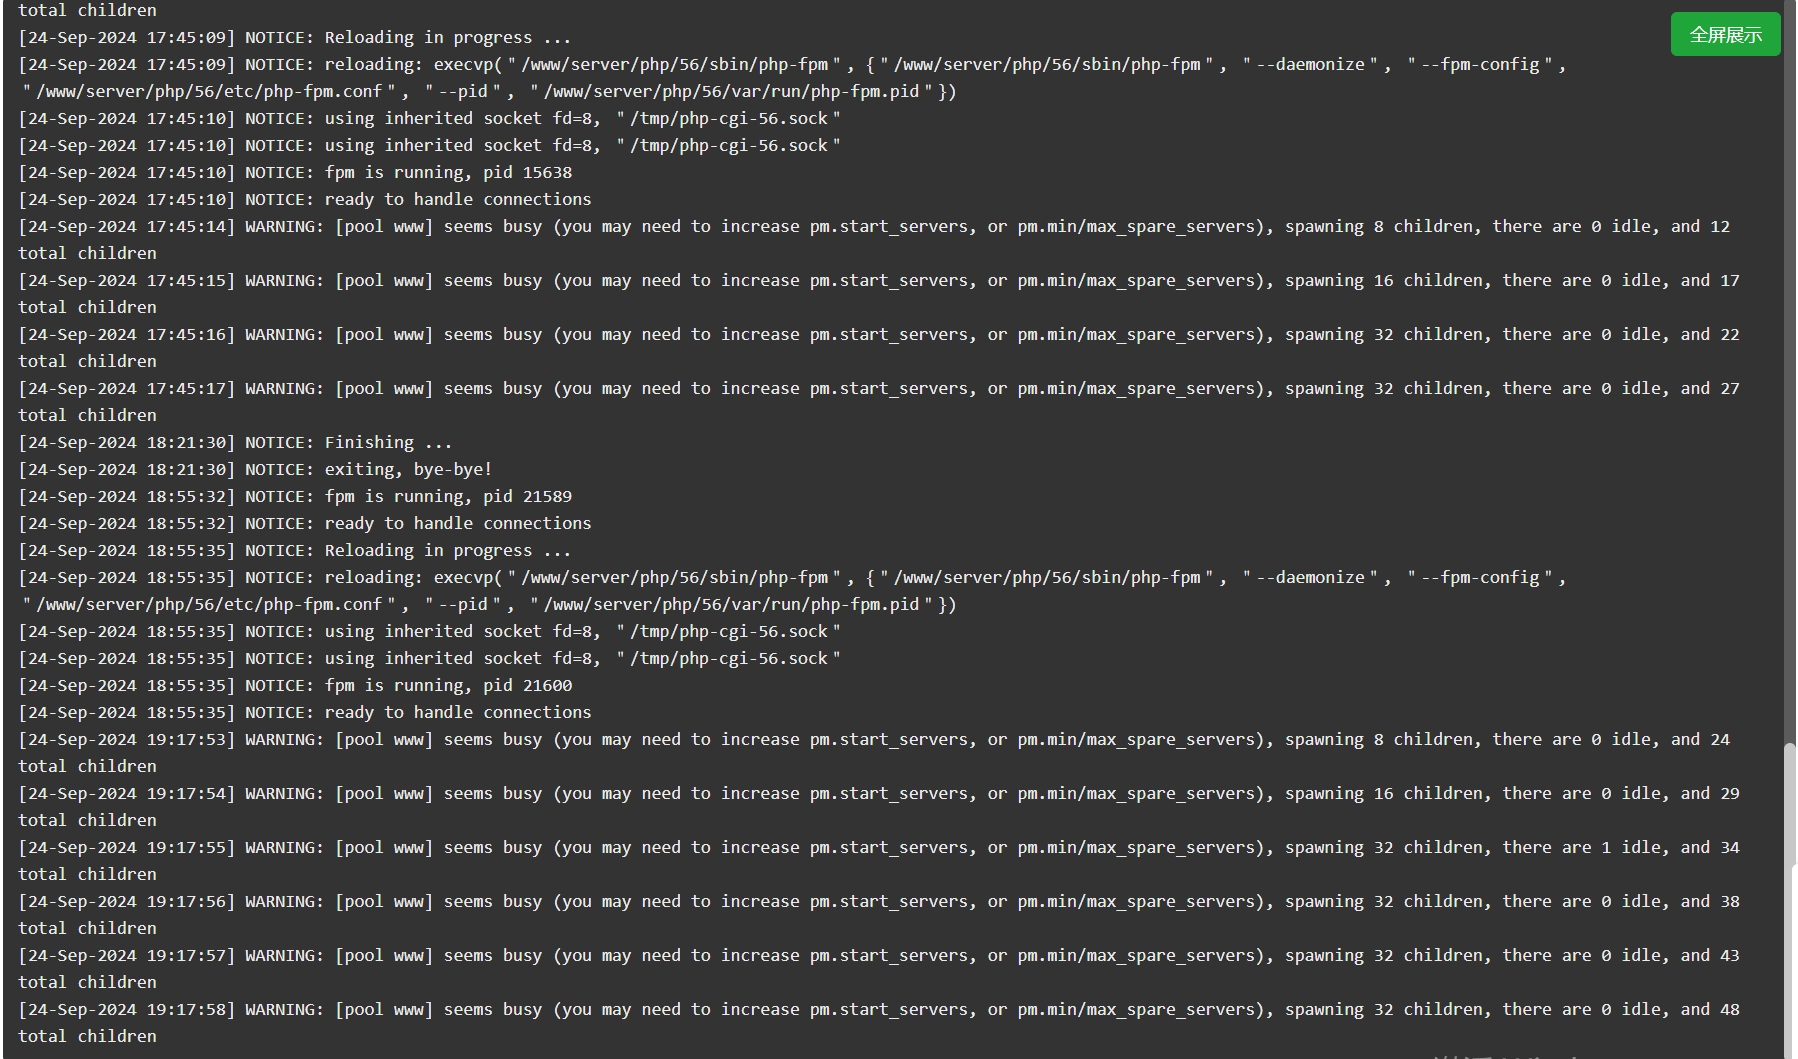
Task: Select the line showing fpm running pid 21589
Action: pos(295,496)
